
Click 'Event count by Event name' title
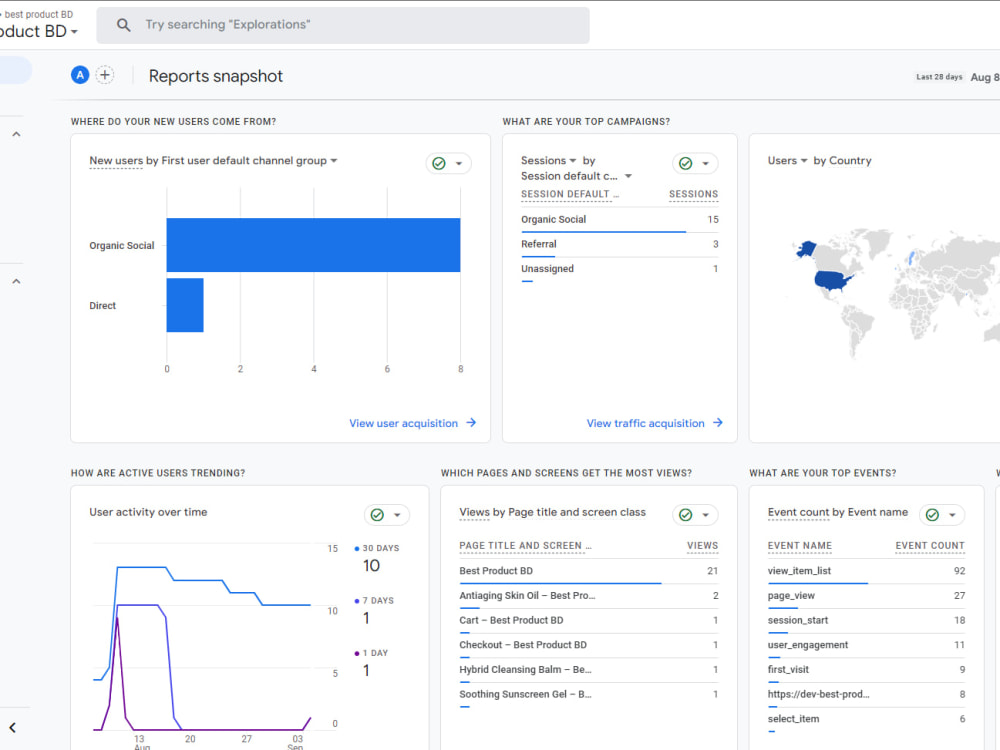coord(838,513)
